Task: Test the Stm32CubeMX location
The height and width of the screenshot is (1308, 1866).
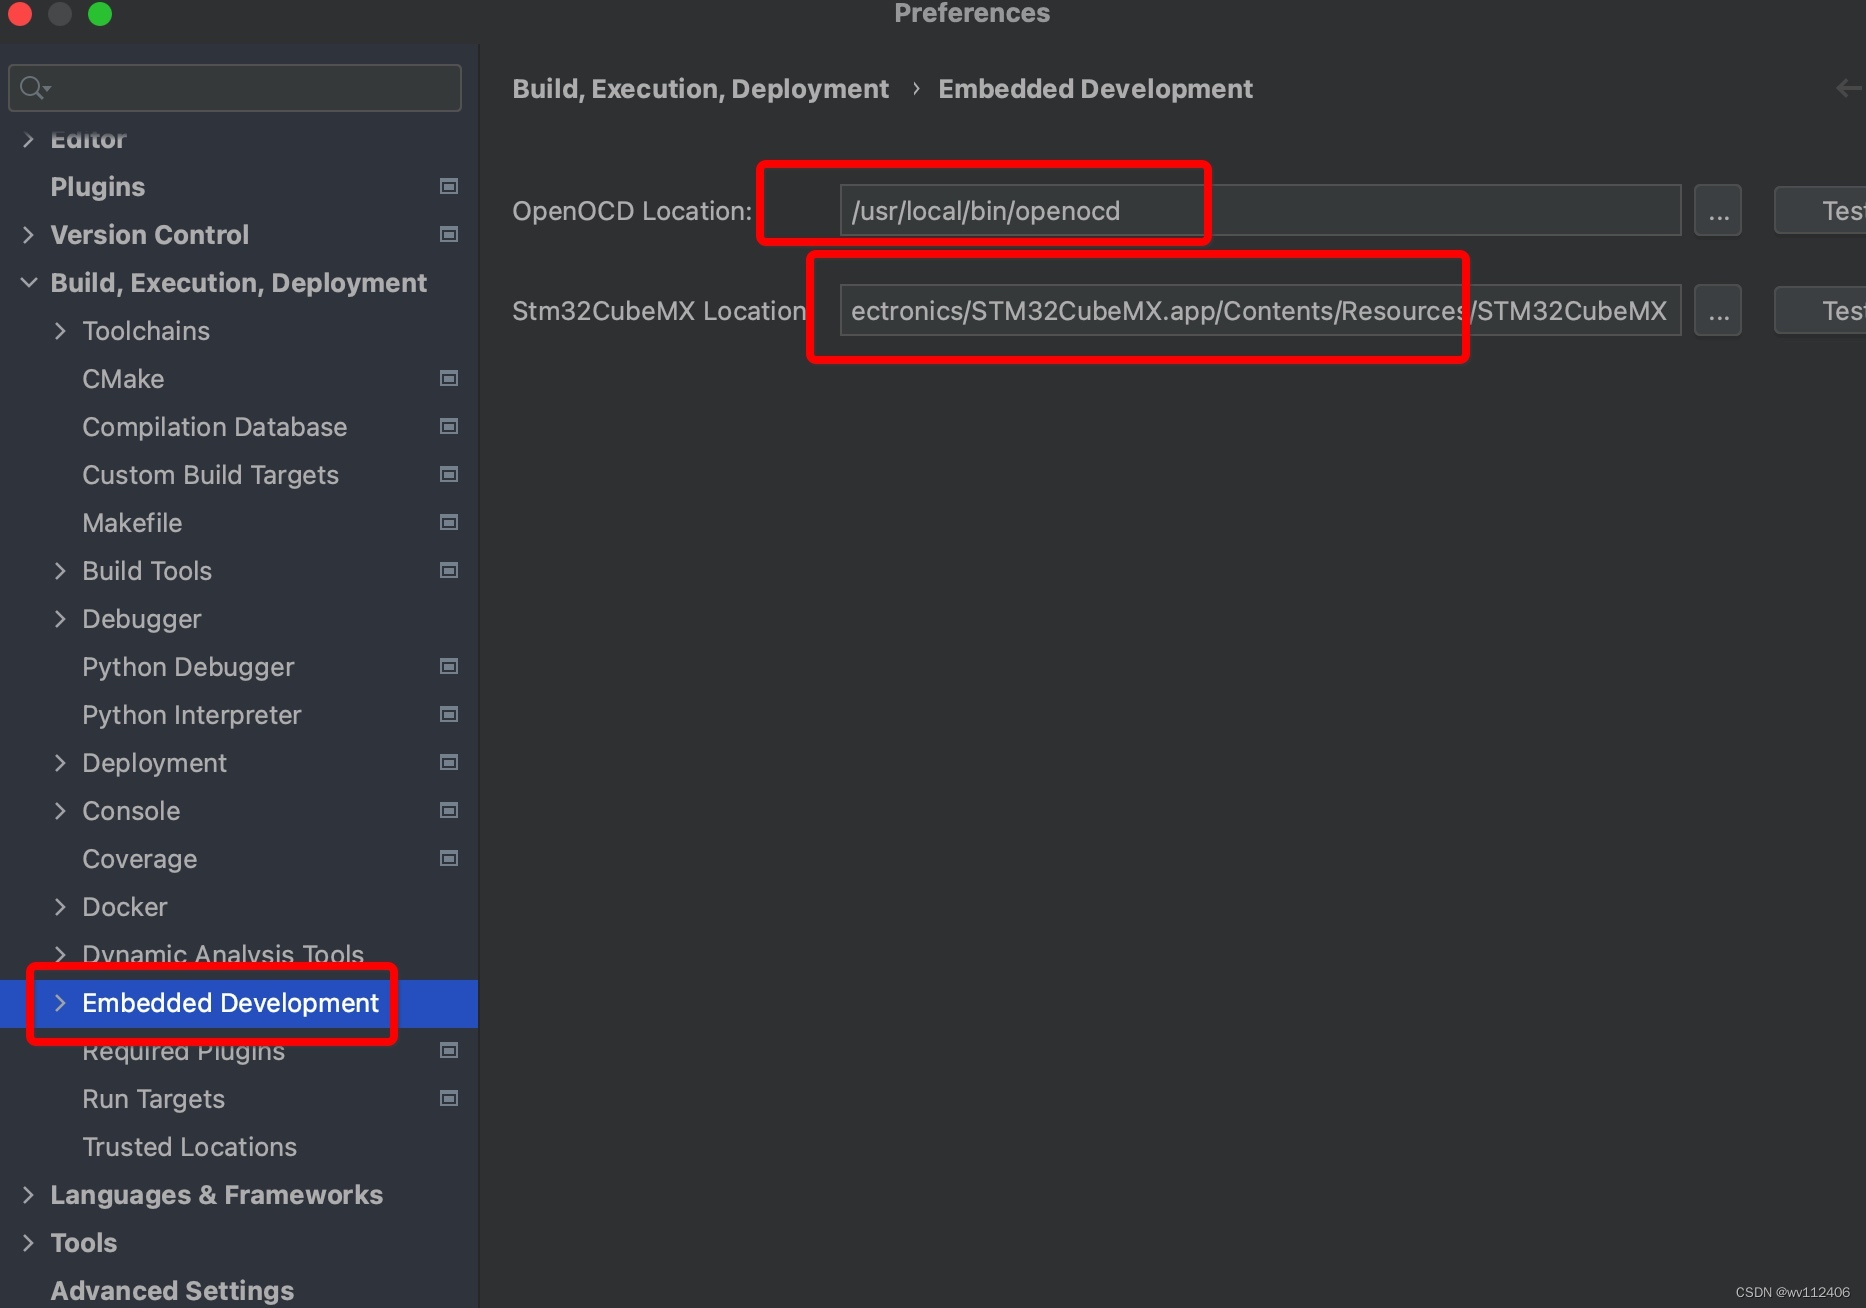Action: [x=1820, y=311]
